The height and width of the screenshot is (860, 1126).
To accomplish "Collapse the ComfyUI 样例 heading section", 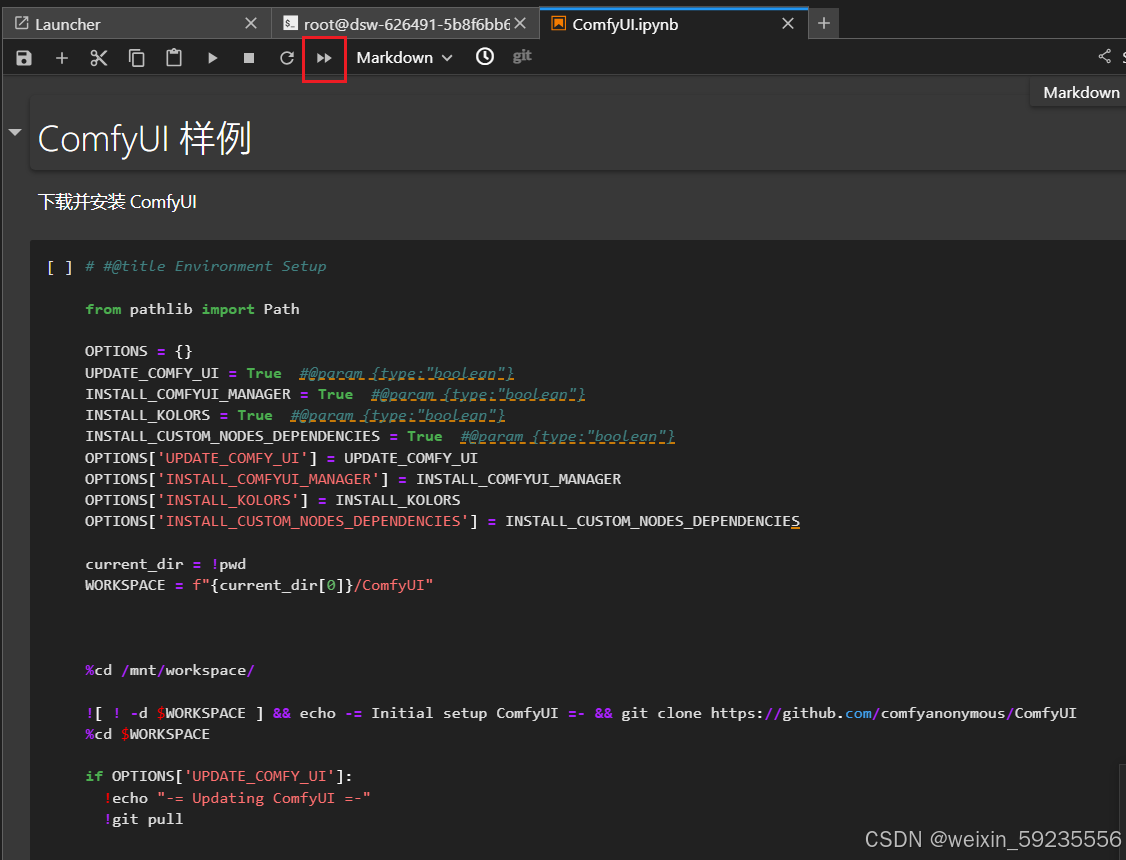I will (x=15, y=132).
